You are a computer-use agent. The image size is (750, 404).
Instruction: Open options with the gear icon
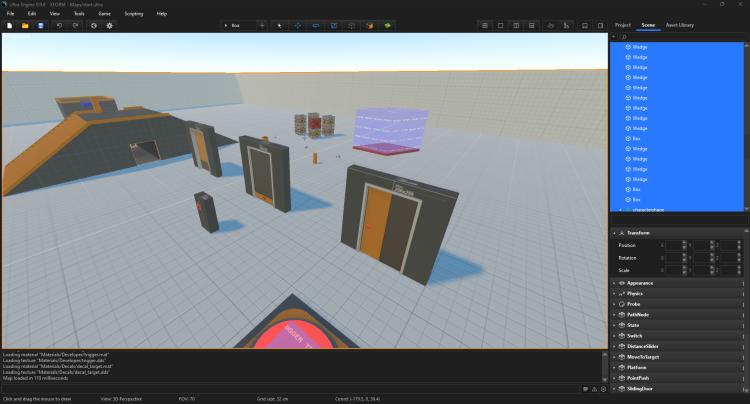pyautogui.click(x=110, y=25)
